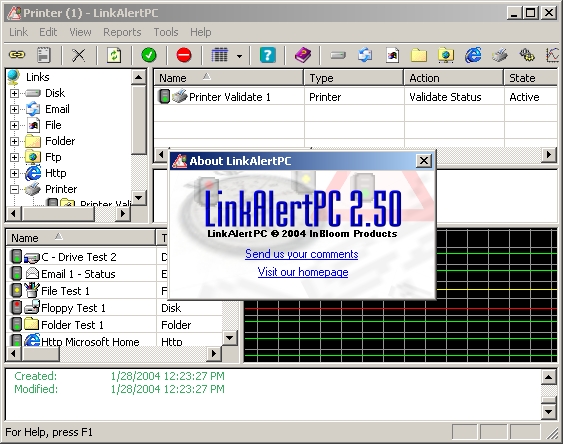This screenshot has height=444, width=563.
Task: Click the bottom list scroll right arrow
Action: click(214, 354)
